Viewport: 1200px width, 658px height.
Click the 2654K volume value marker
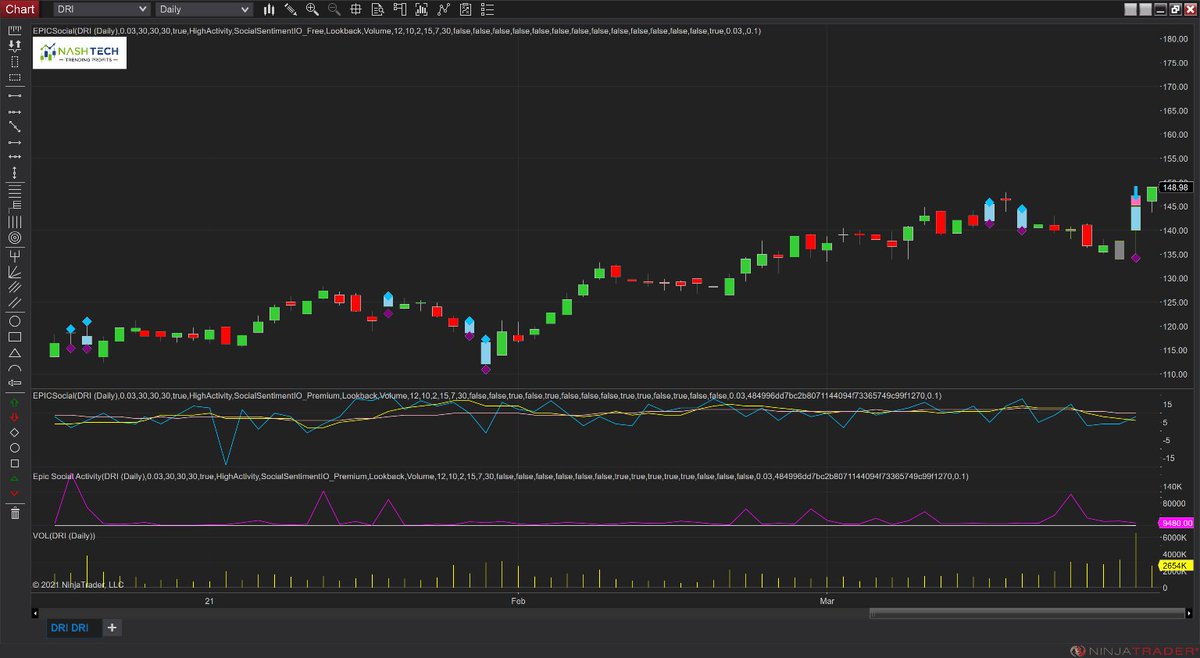coord(1174,567)
